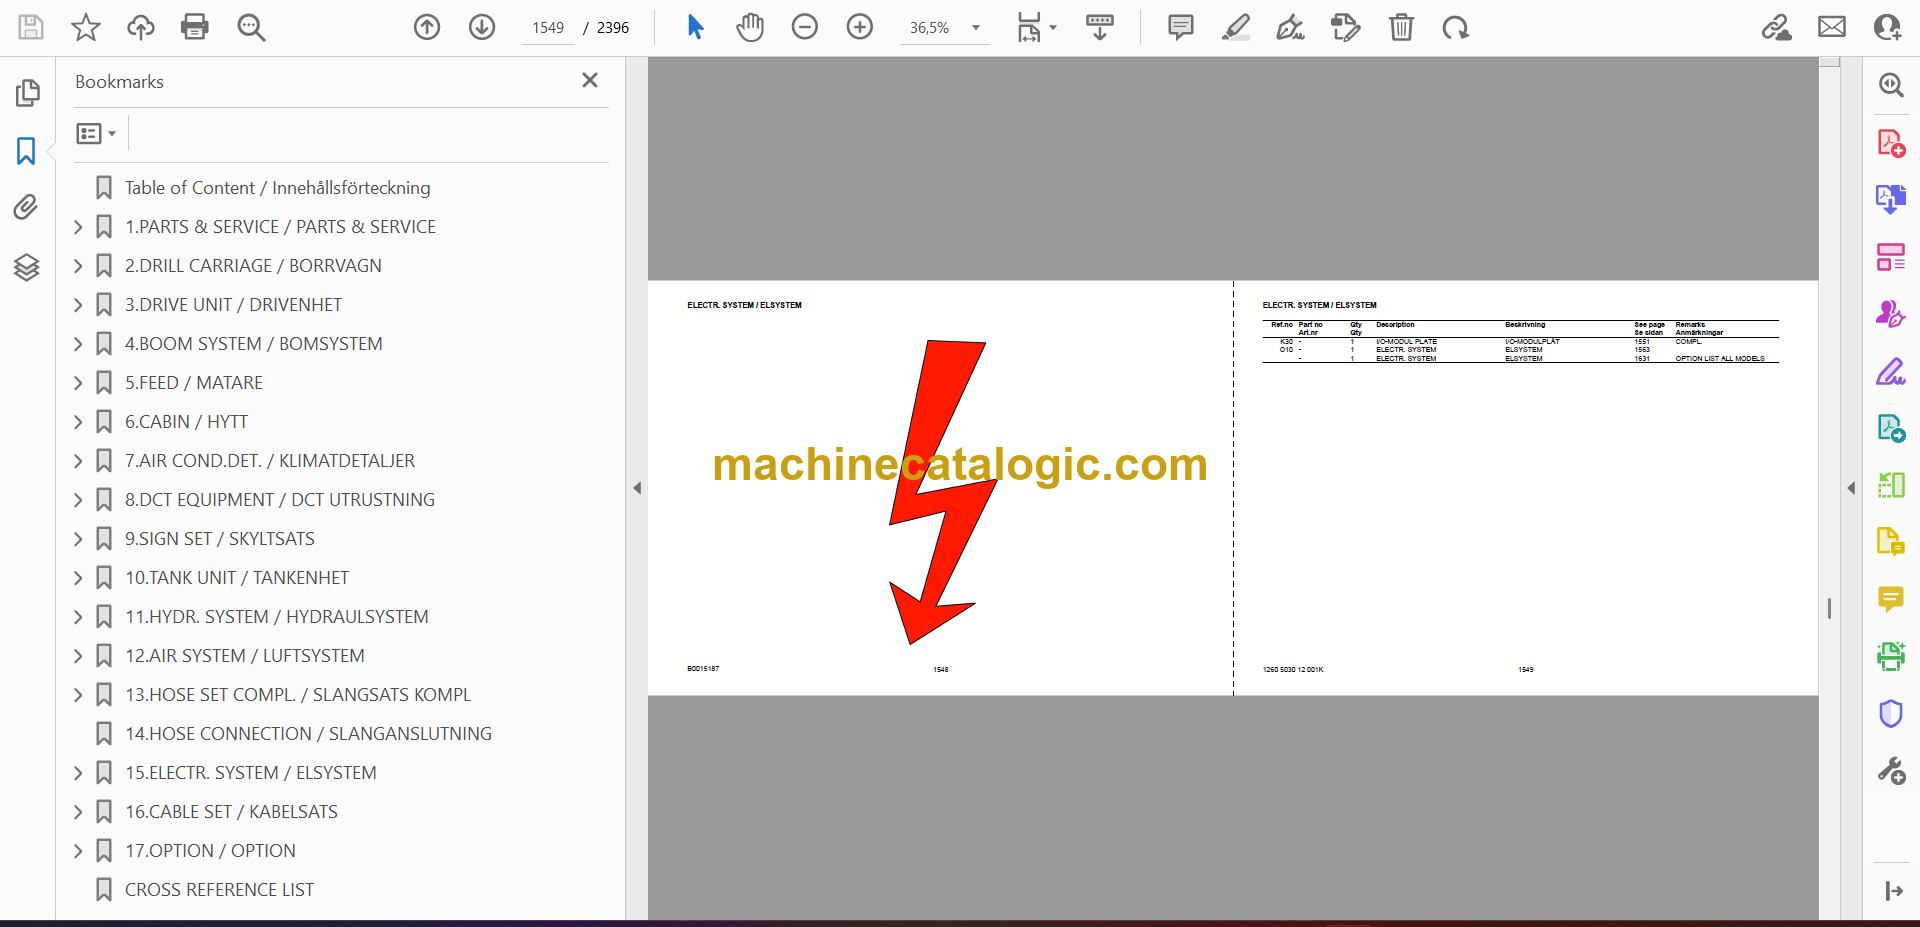Expand 15.ELECTR. SYSTEM / ELSYSTEM bookmark

78,773
